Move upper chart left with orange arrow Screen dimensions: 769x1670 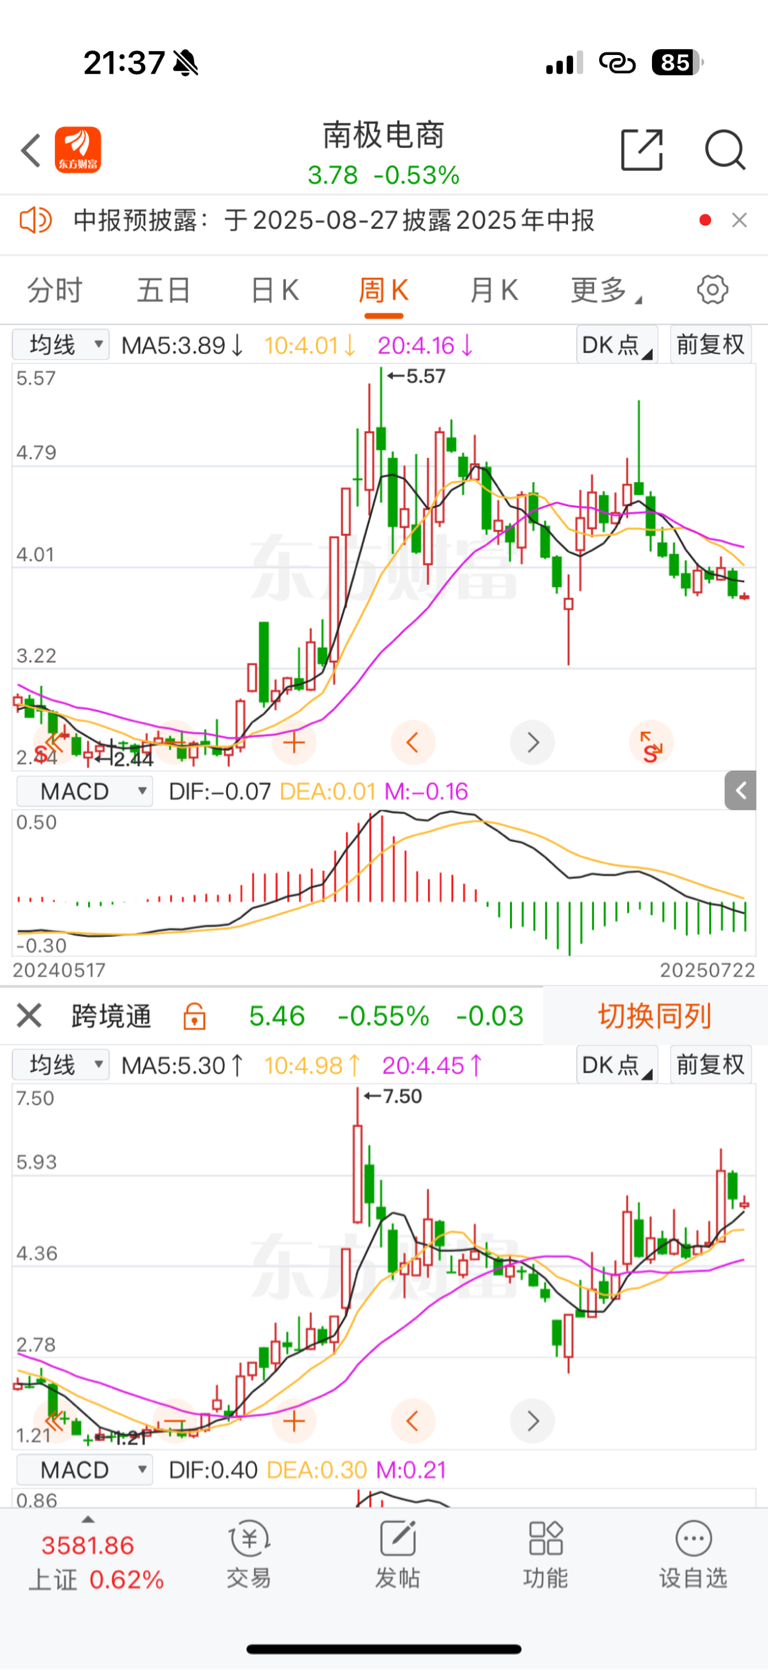pyautogui.click(x=413, y=742)
